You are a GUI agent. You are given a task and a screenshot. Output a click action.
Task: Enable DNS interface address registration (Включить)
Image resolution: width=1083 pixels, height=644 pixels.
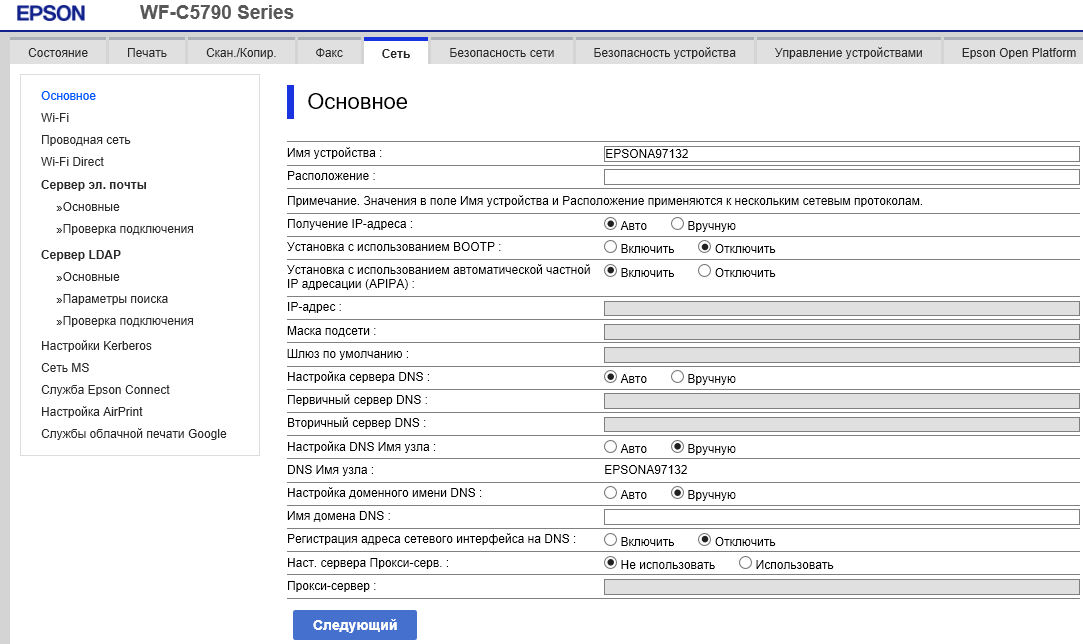pos(611,541)
